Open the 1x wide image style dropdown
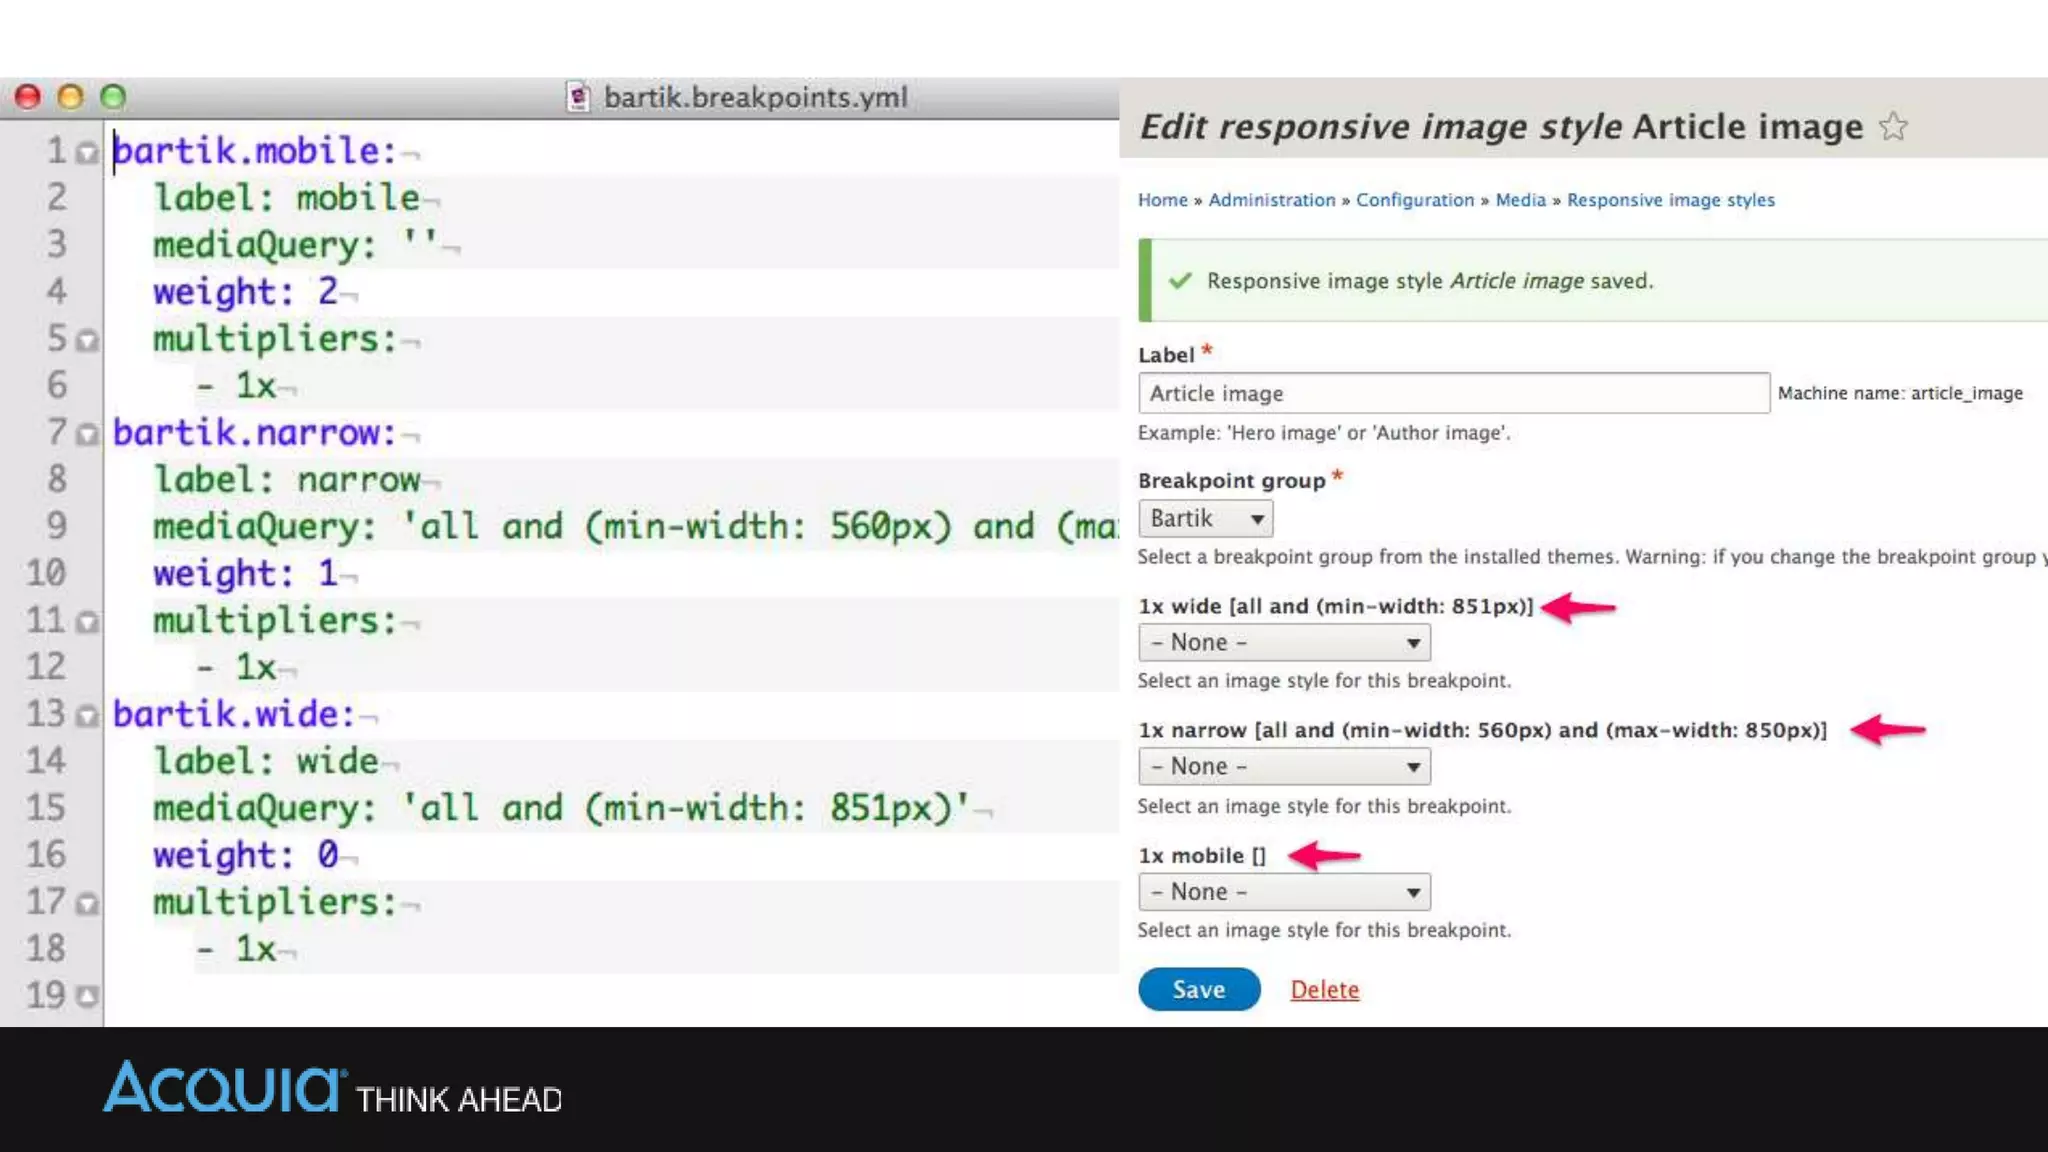2048x1152 pixels. [1284, 643]
